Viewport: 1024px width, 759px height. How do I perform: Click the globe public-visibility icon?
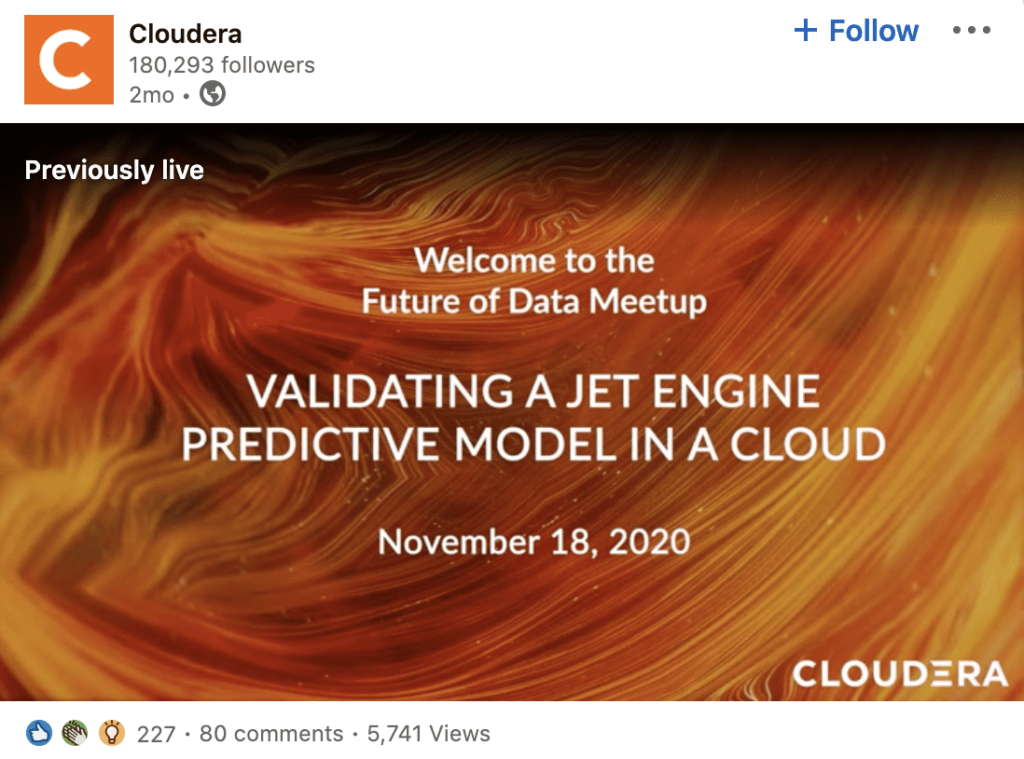(x=211, y=95)
